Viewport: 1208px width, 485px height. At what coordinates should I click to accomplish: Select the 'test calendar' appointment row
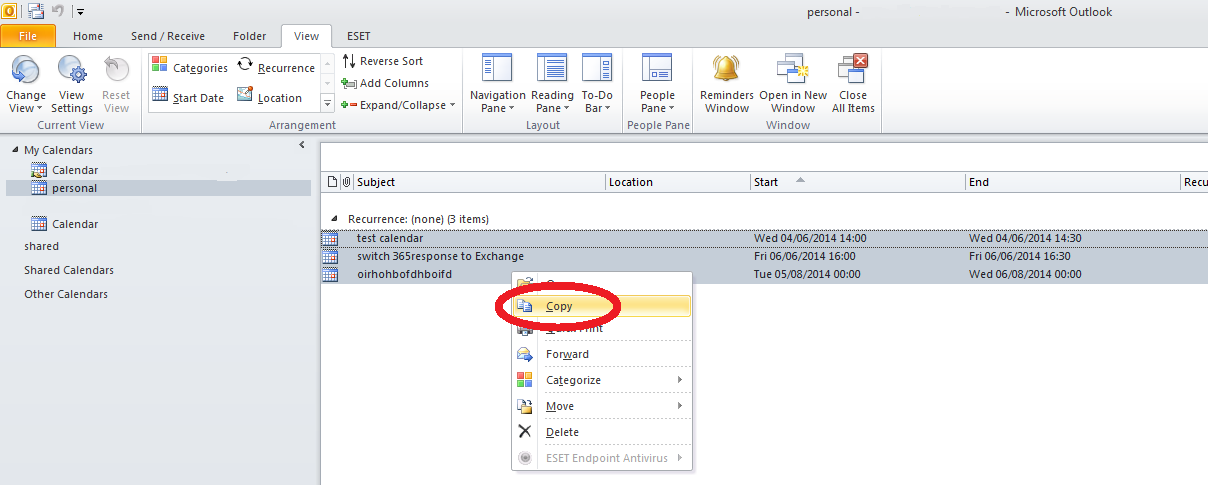point(764,238)
